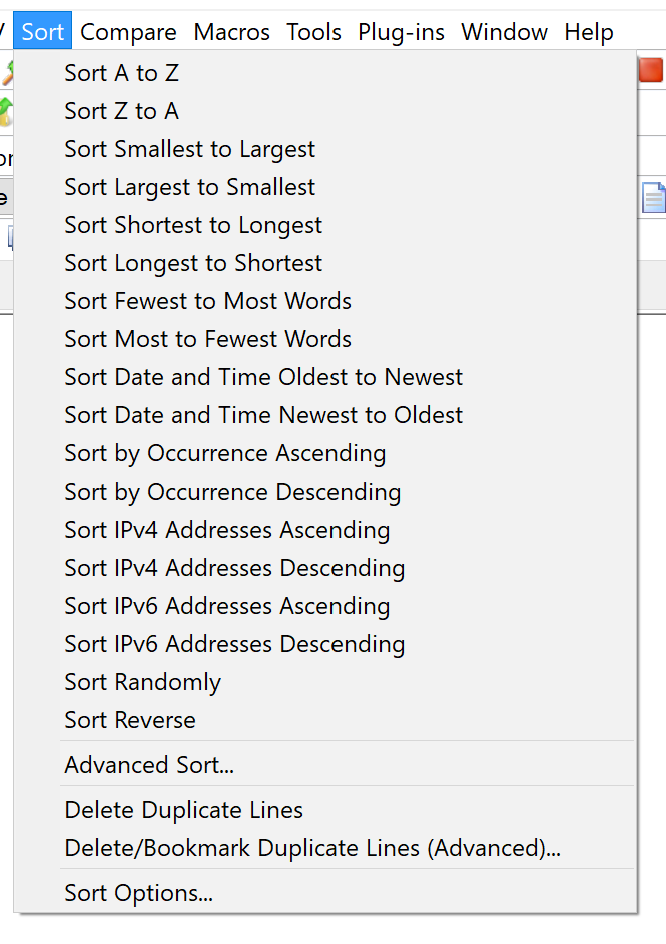The height and width of the screenshot is (944, 666).
Task: Open the Macros menu
Action: coord(231,31)
